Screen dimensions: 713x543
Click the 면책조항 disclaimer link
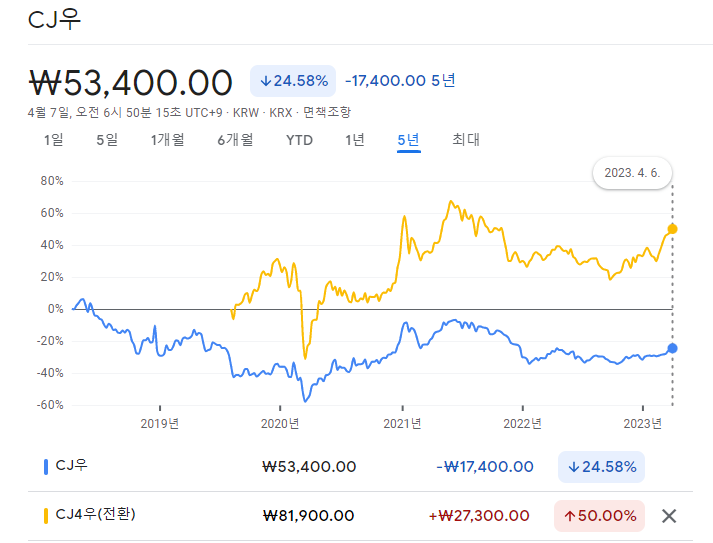coord(327,112)
